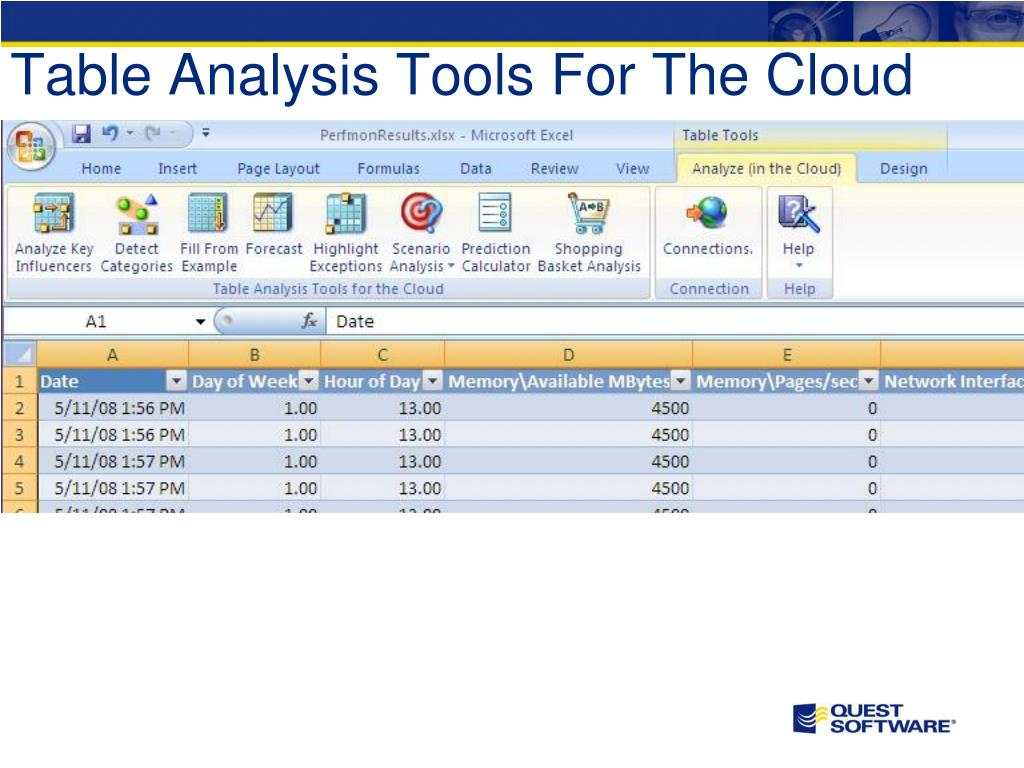Click cell A2 with 5/11/08 1:56 PM
The width and height of the screenshot is (1024, 768).
[113, 408]
